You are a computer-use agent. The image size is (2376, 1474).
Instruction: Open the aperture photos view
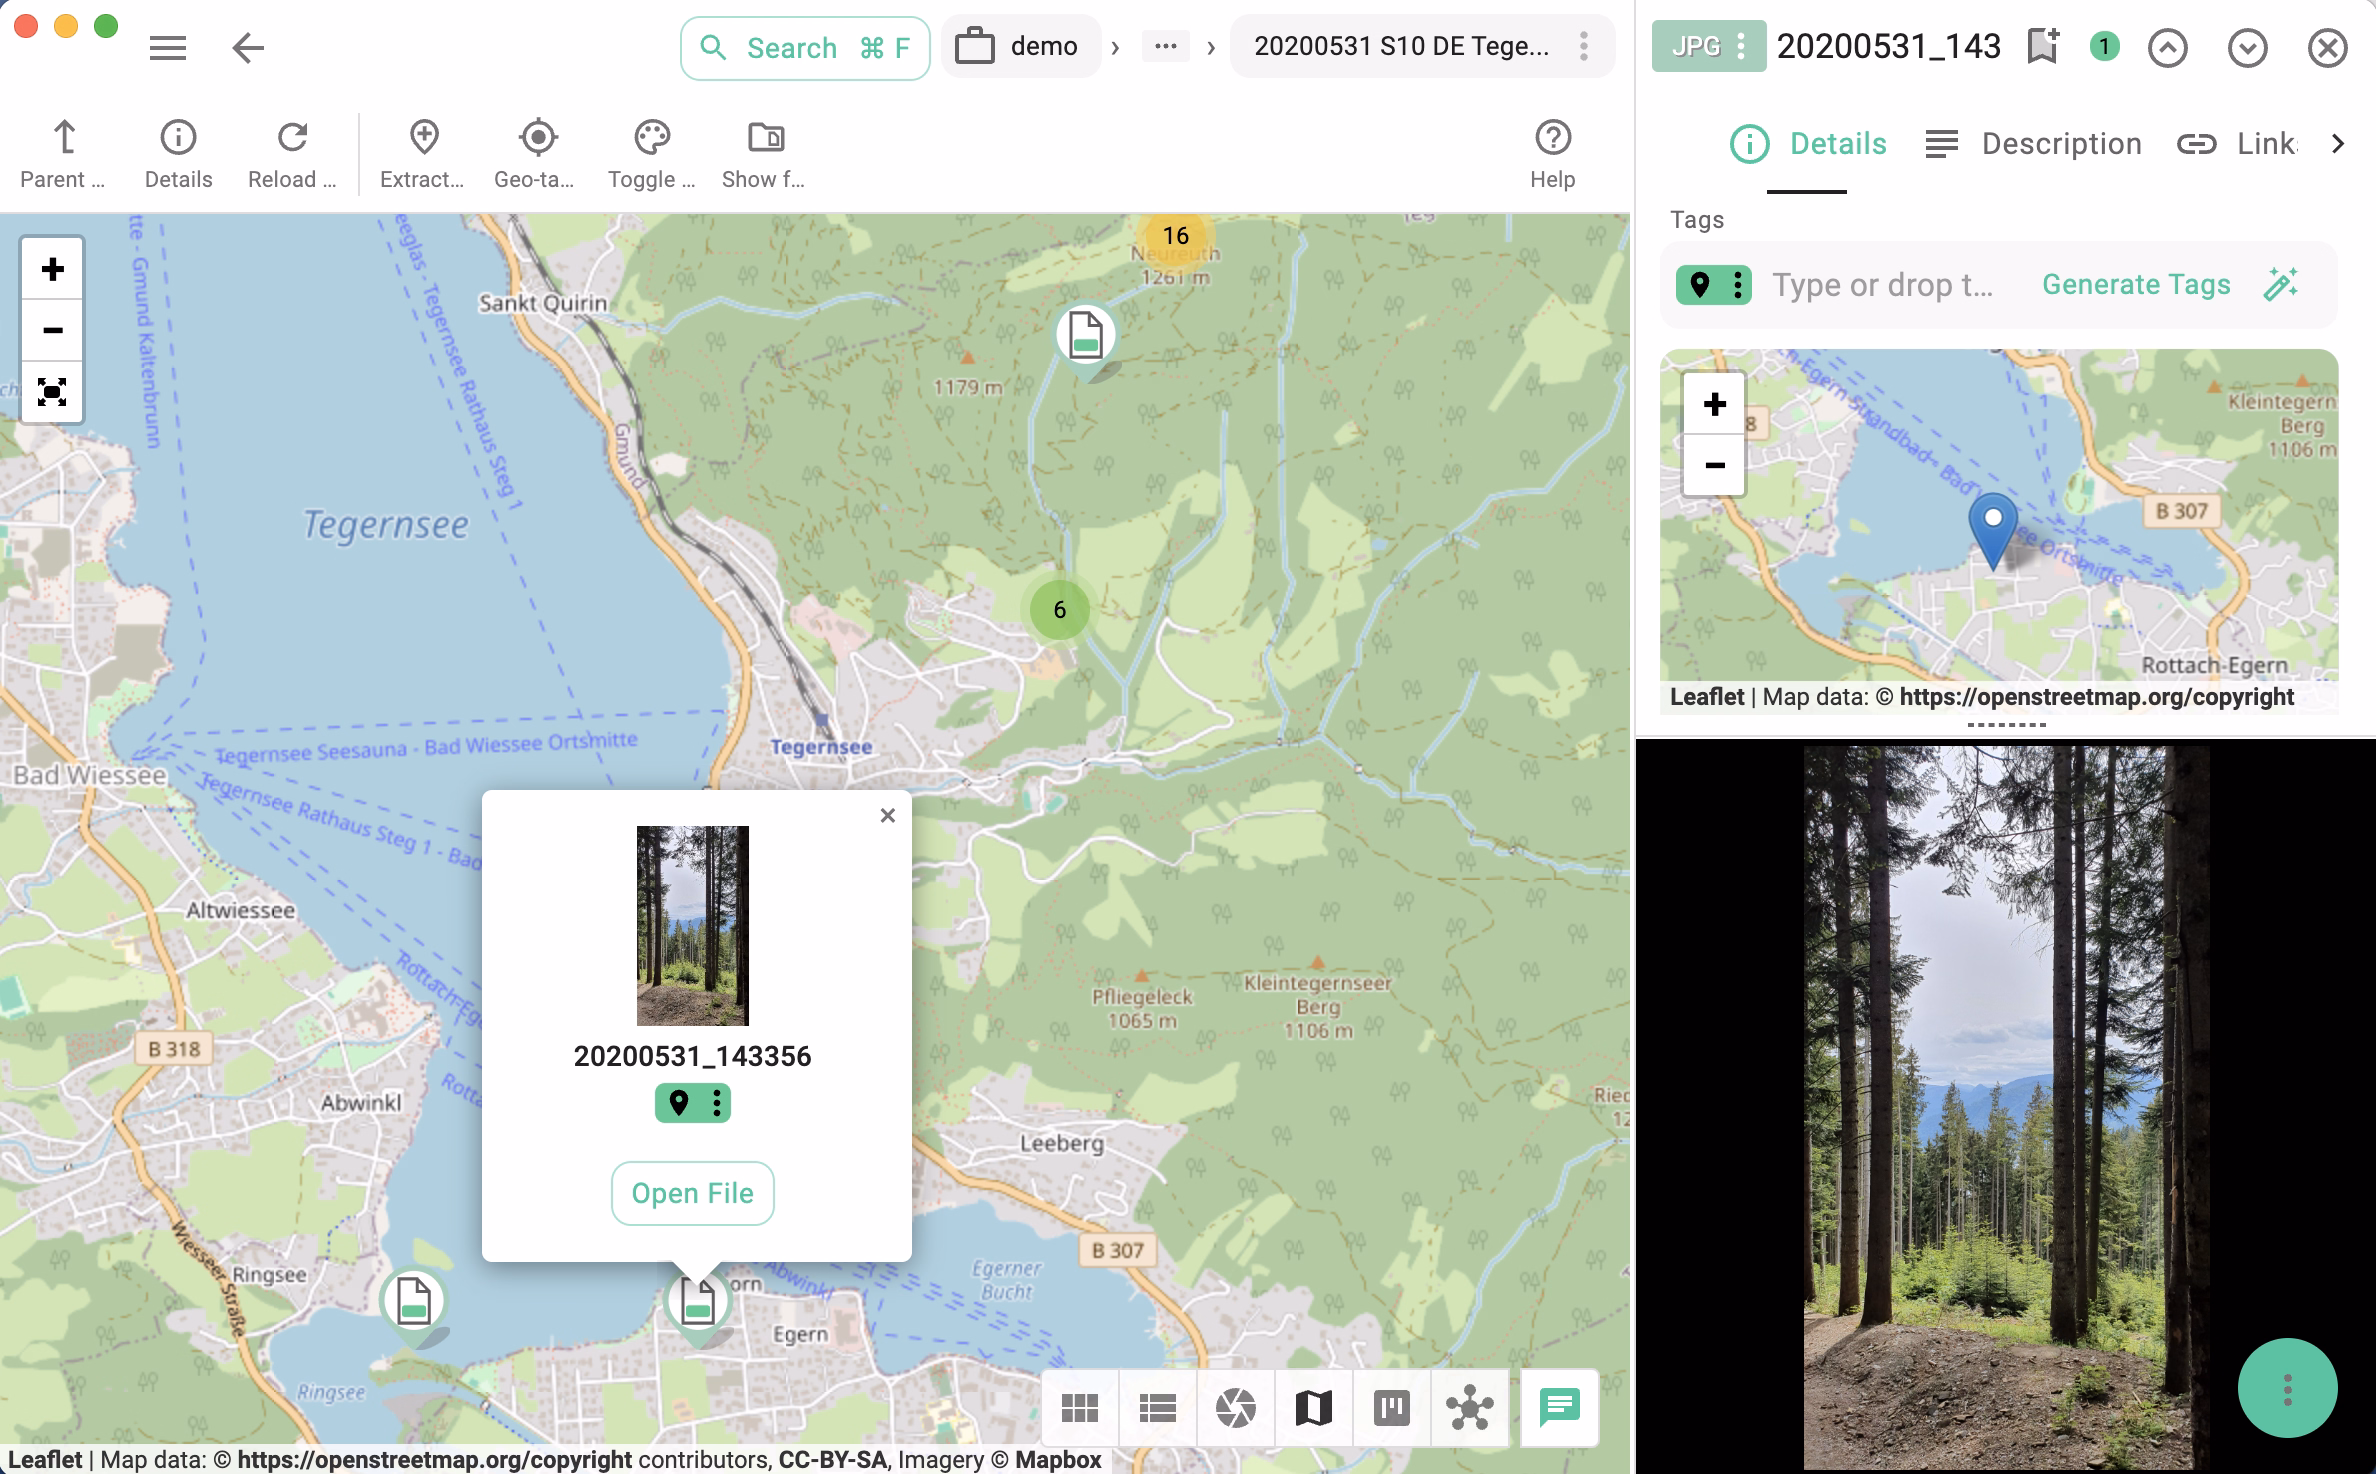(x=1235, y=1409)
